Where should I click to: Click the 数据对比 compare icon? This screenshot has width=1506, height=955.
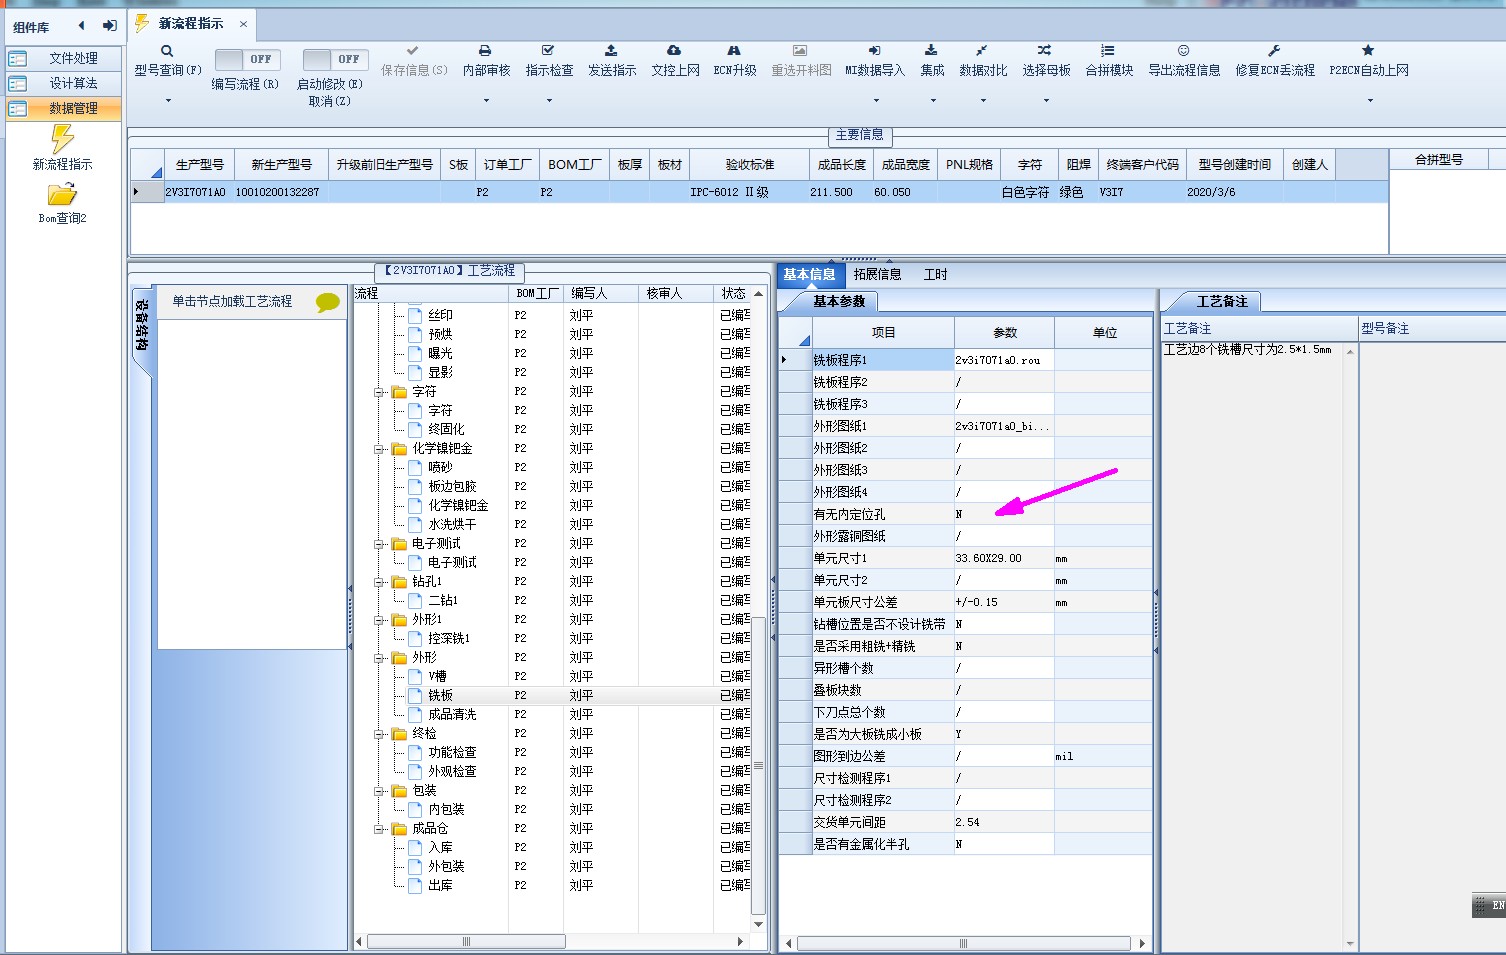click(982, 50)
